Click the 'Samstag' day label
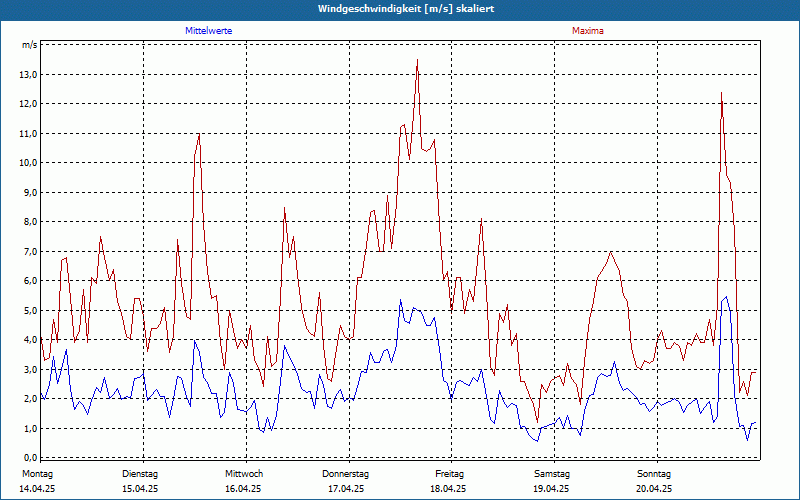Image resolution: width=800 pixels, height=500 pixels. coord(552,474)
